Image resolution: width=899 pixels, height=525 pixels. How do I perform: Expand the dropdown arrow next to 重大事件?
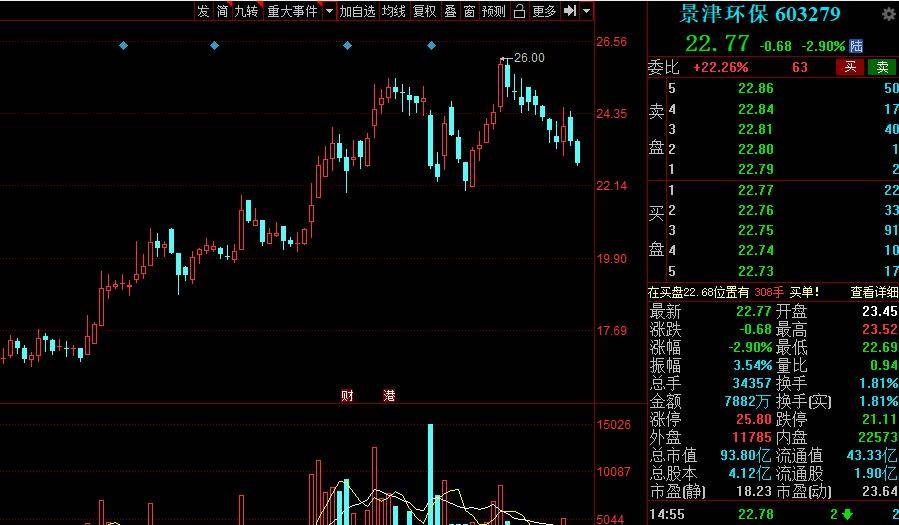coord(329,11)
